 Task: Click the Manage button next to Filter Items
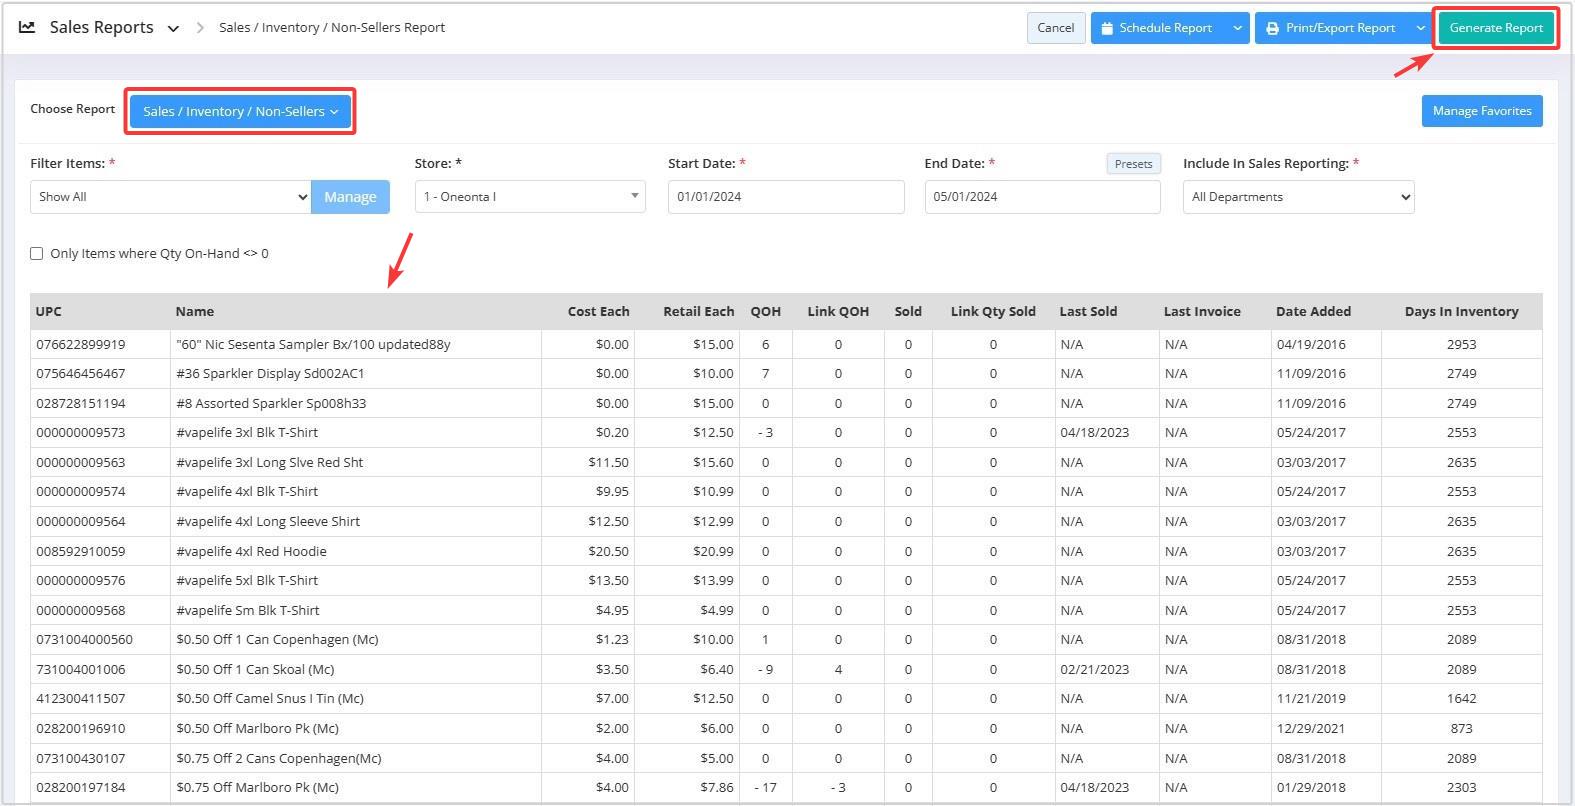point(350,197)
